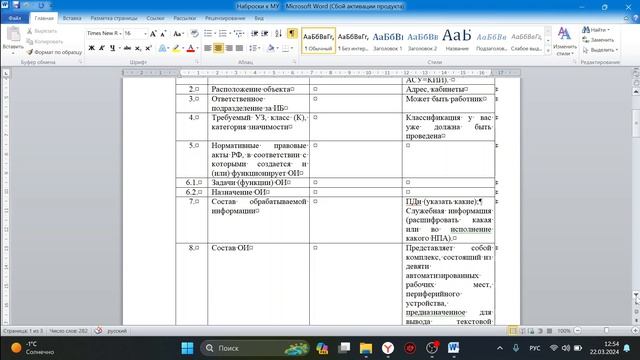Apply the Заголовок 1 style
This screenshot has width=640, height=360.
(x=388, y=41)
